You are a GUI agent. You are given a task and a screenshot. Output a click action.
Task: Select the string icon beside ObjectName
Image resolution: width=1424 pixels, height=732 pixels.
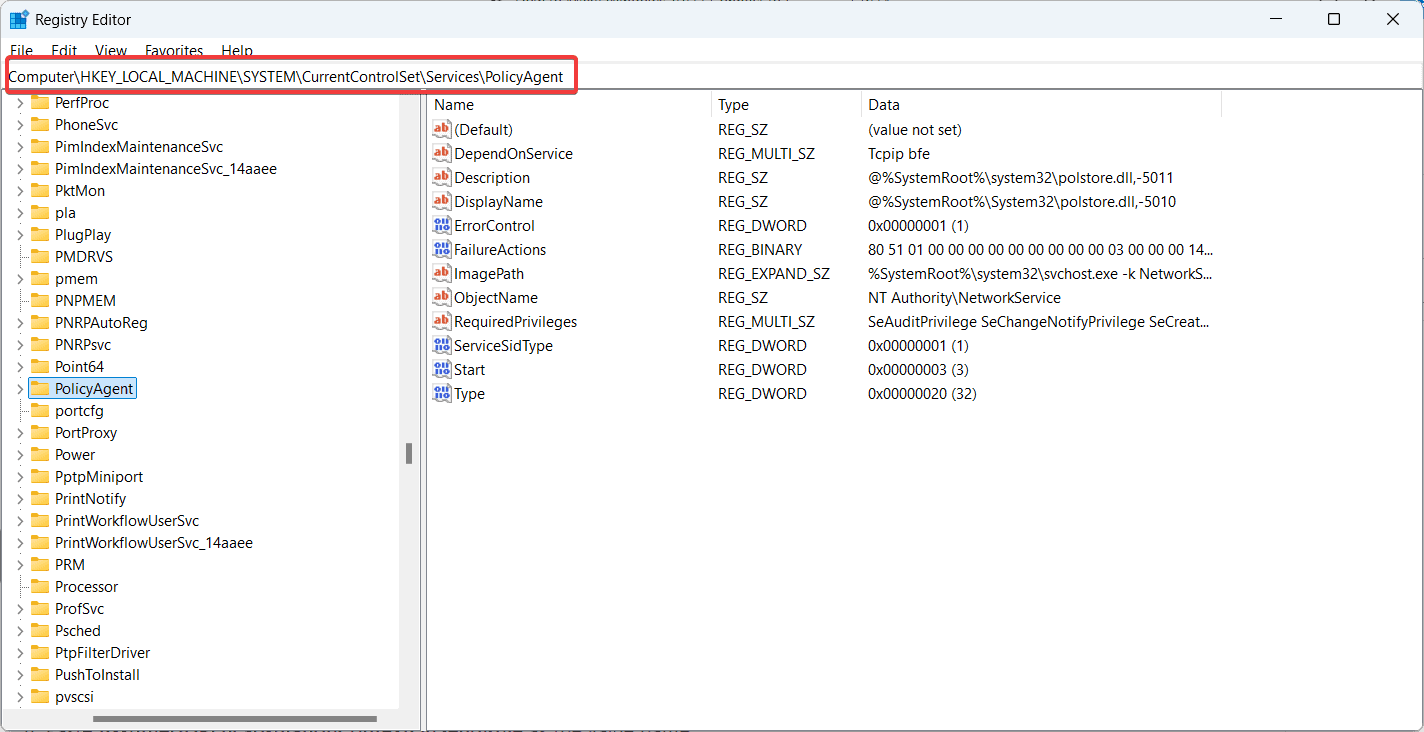[x=442, y=297]
